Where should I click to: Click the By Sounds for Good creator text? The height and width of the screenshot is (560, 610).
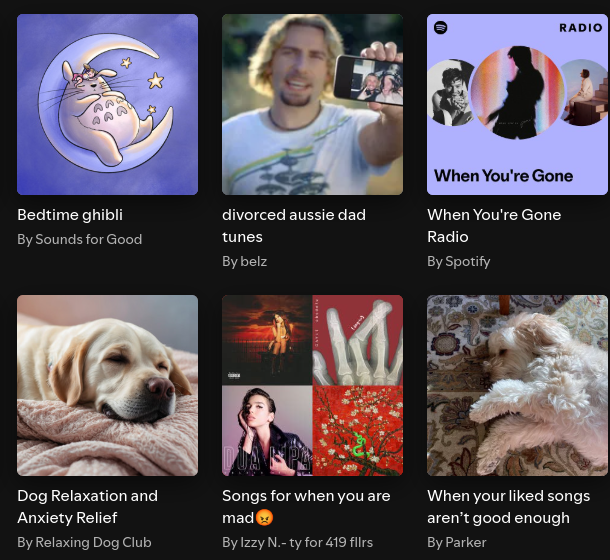[x=80, y=239]
